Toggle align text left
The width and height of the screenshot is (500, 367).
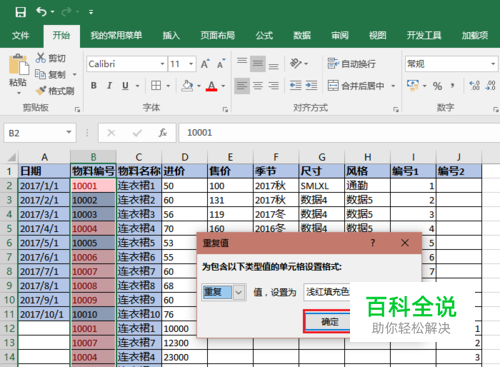tap(242, 86)
